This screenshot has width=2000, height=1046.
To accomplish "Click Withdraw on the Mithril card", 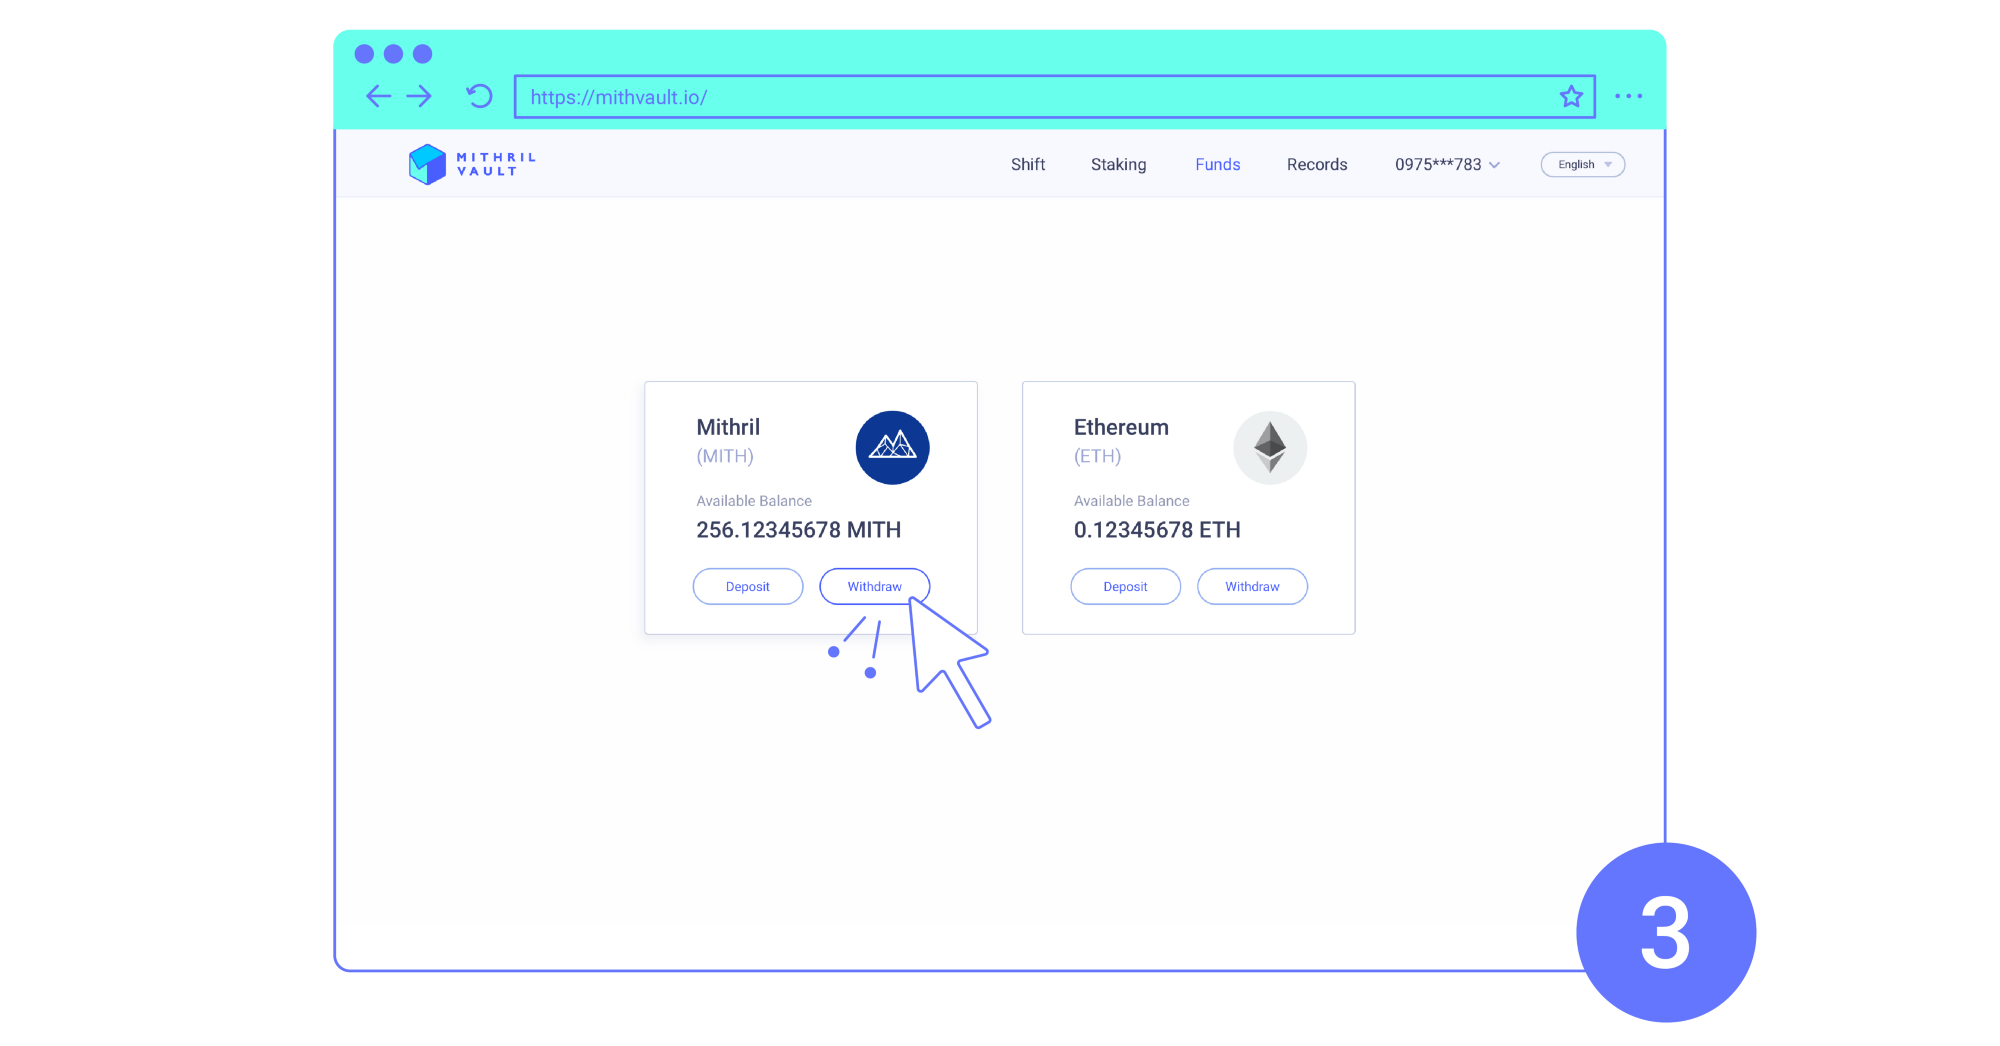I will [875, 587].
